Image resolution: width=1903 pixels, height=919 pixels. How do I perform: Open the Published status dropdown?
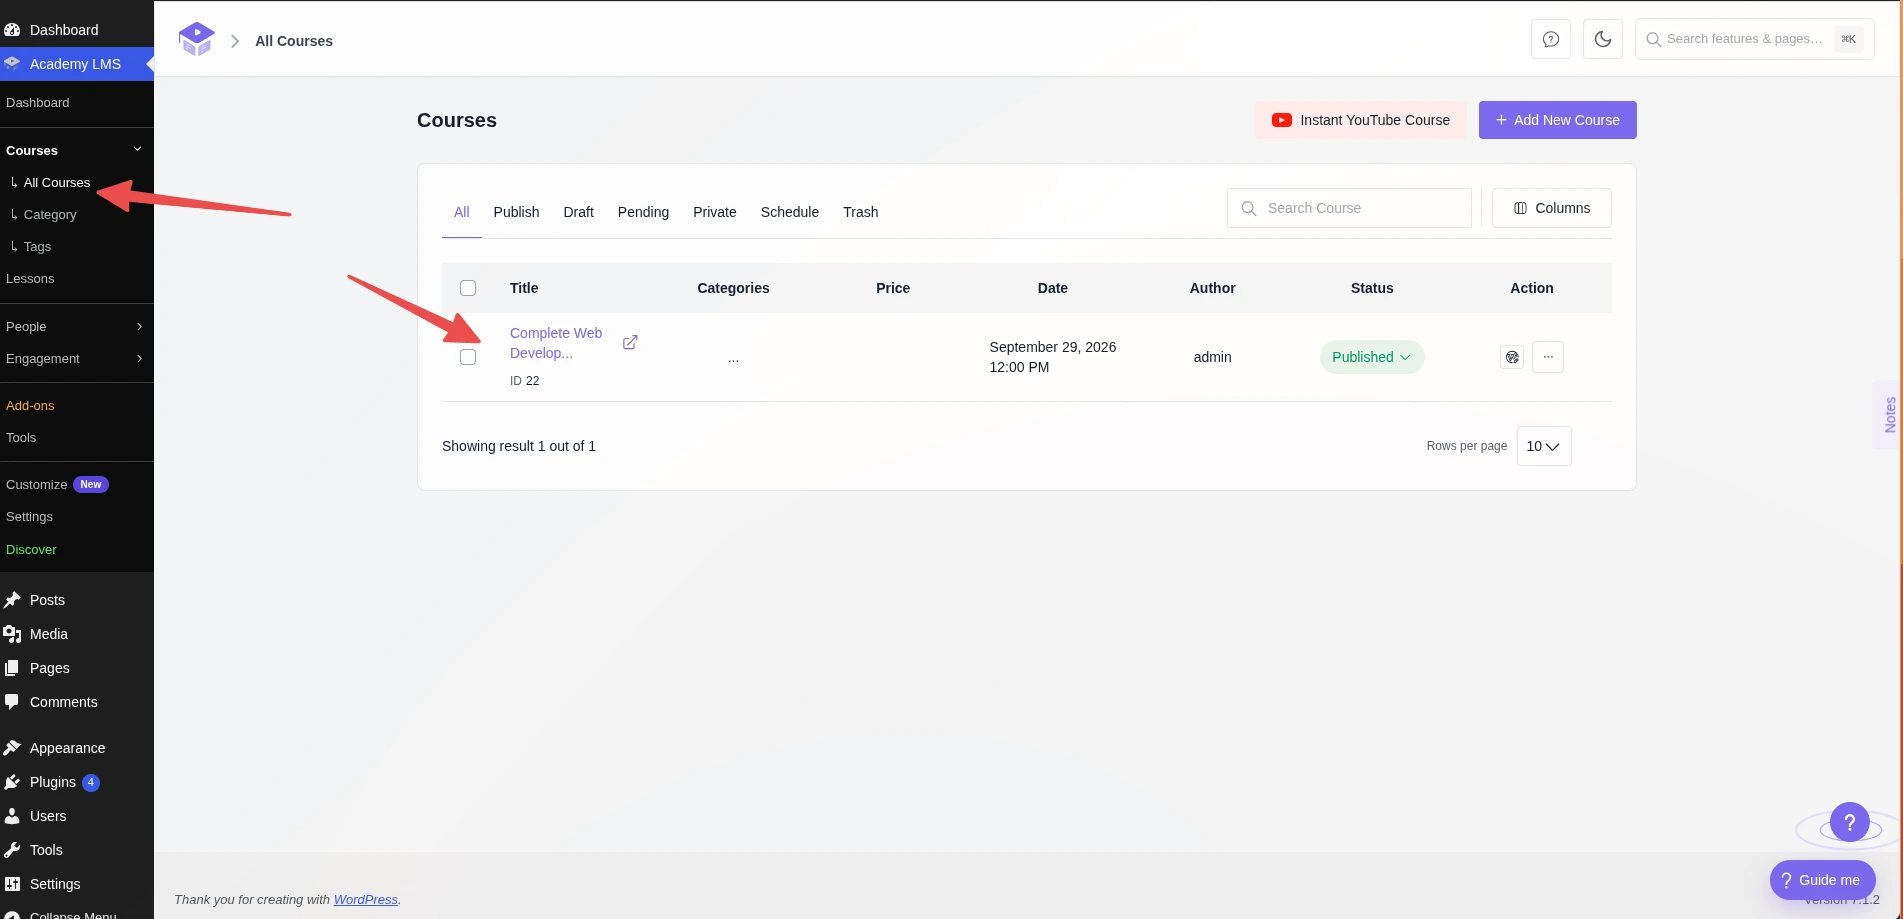[x=1372, y=357]
